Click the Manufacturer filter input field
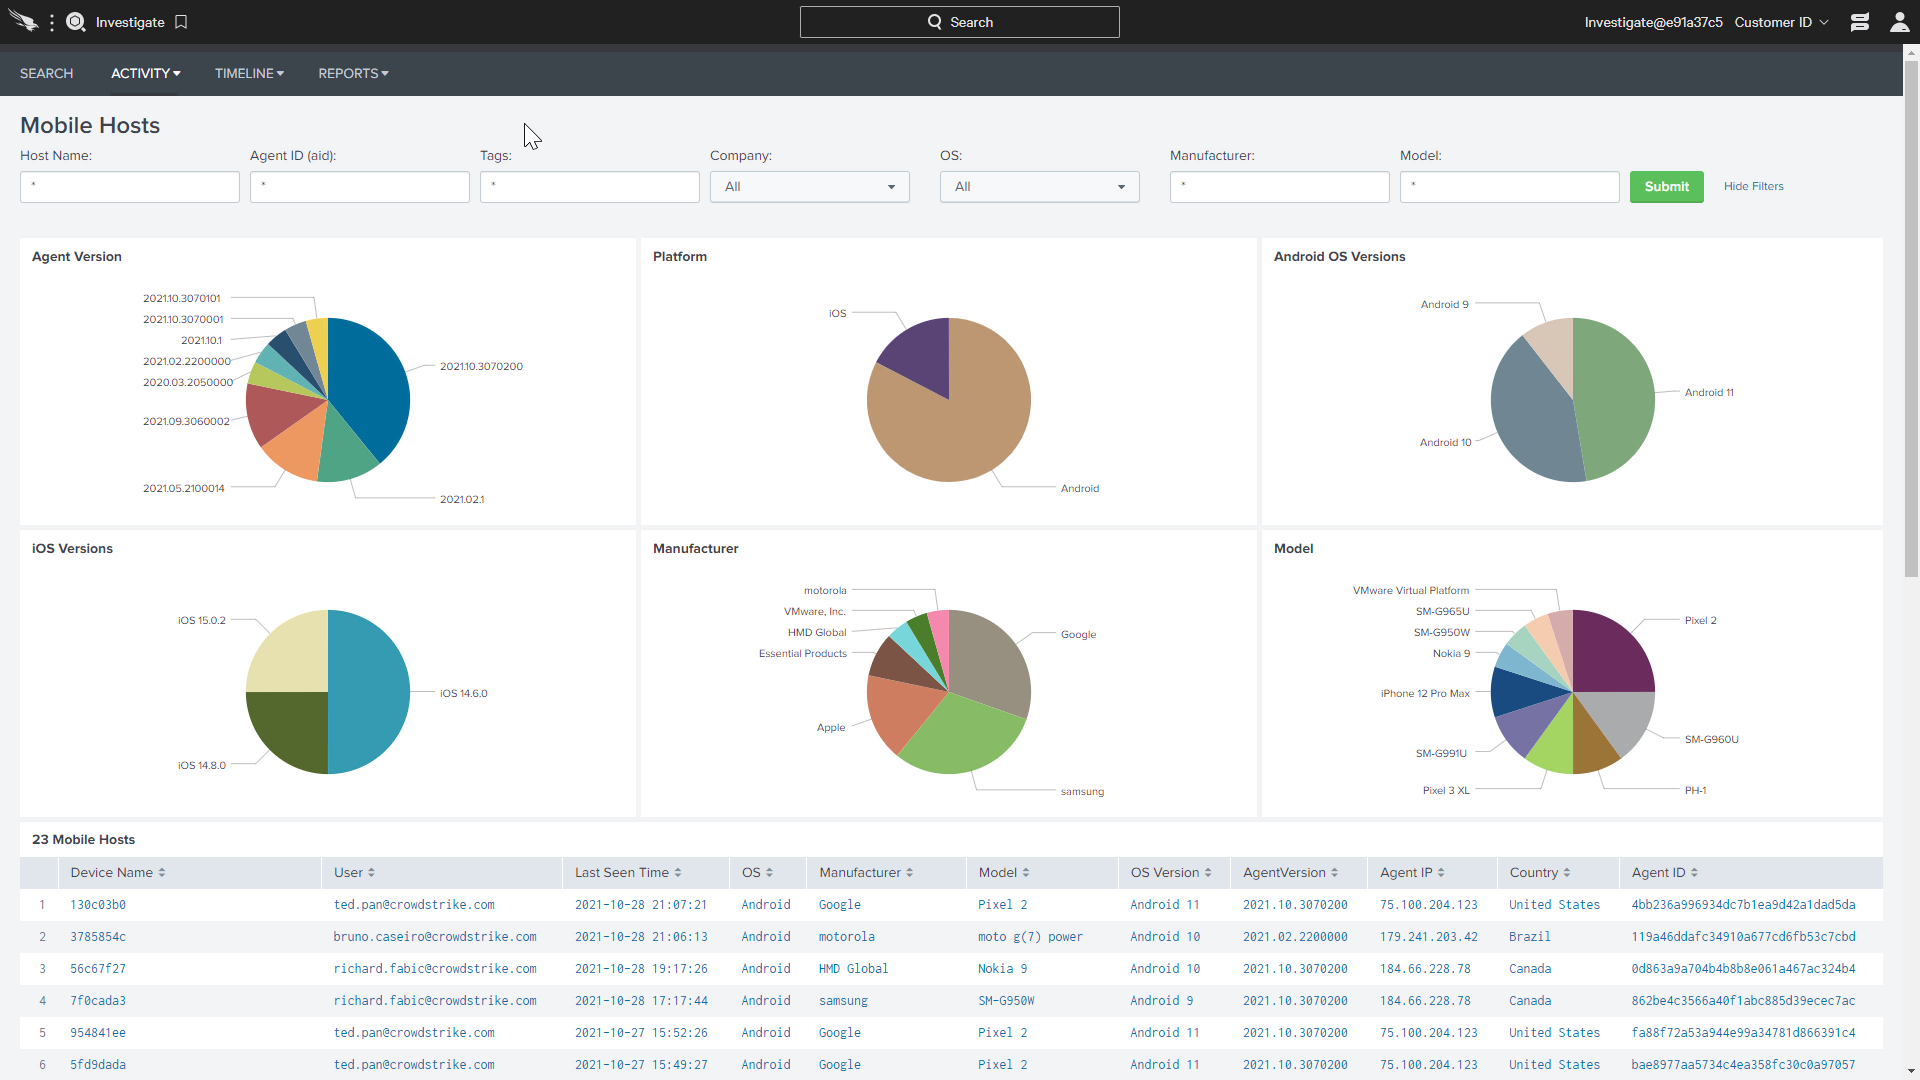 pyautogui.click(x=1280, y=187)
